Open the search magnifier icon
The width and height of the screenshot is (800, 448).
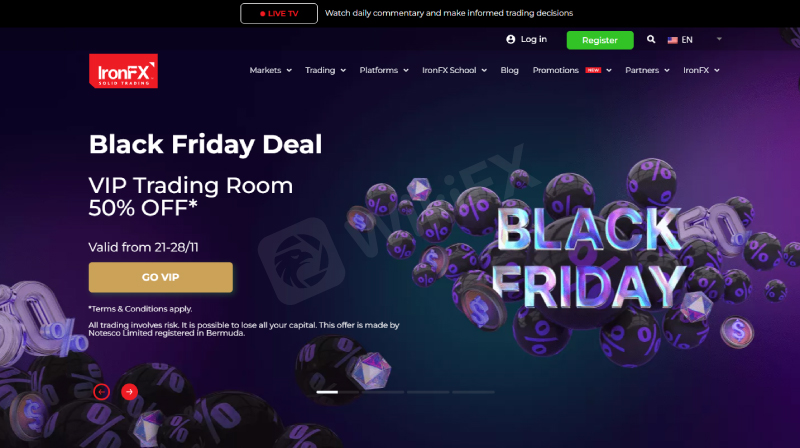(651, 39)
